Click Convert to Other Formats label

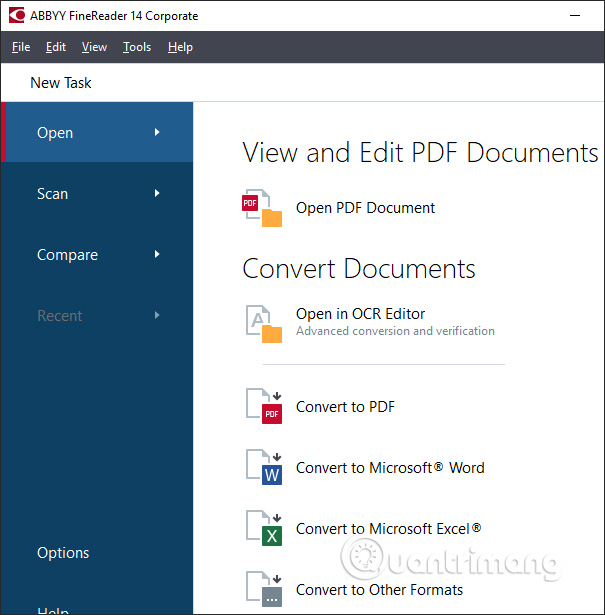coord(379,590)
